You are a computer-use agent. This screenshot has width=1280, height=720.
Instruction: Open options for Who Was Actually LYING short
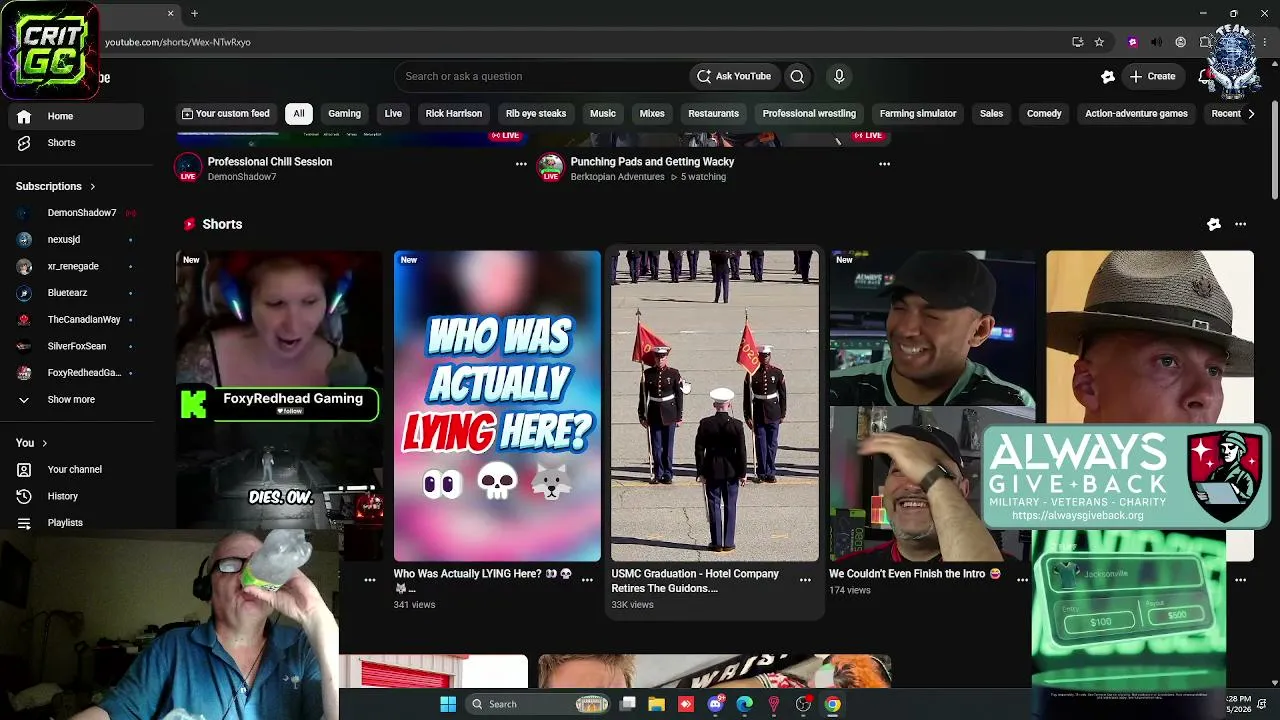click(x=587, y=580)
